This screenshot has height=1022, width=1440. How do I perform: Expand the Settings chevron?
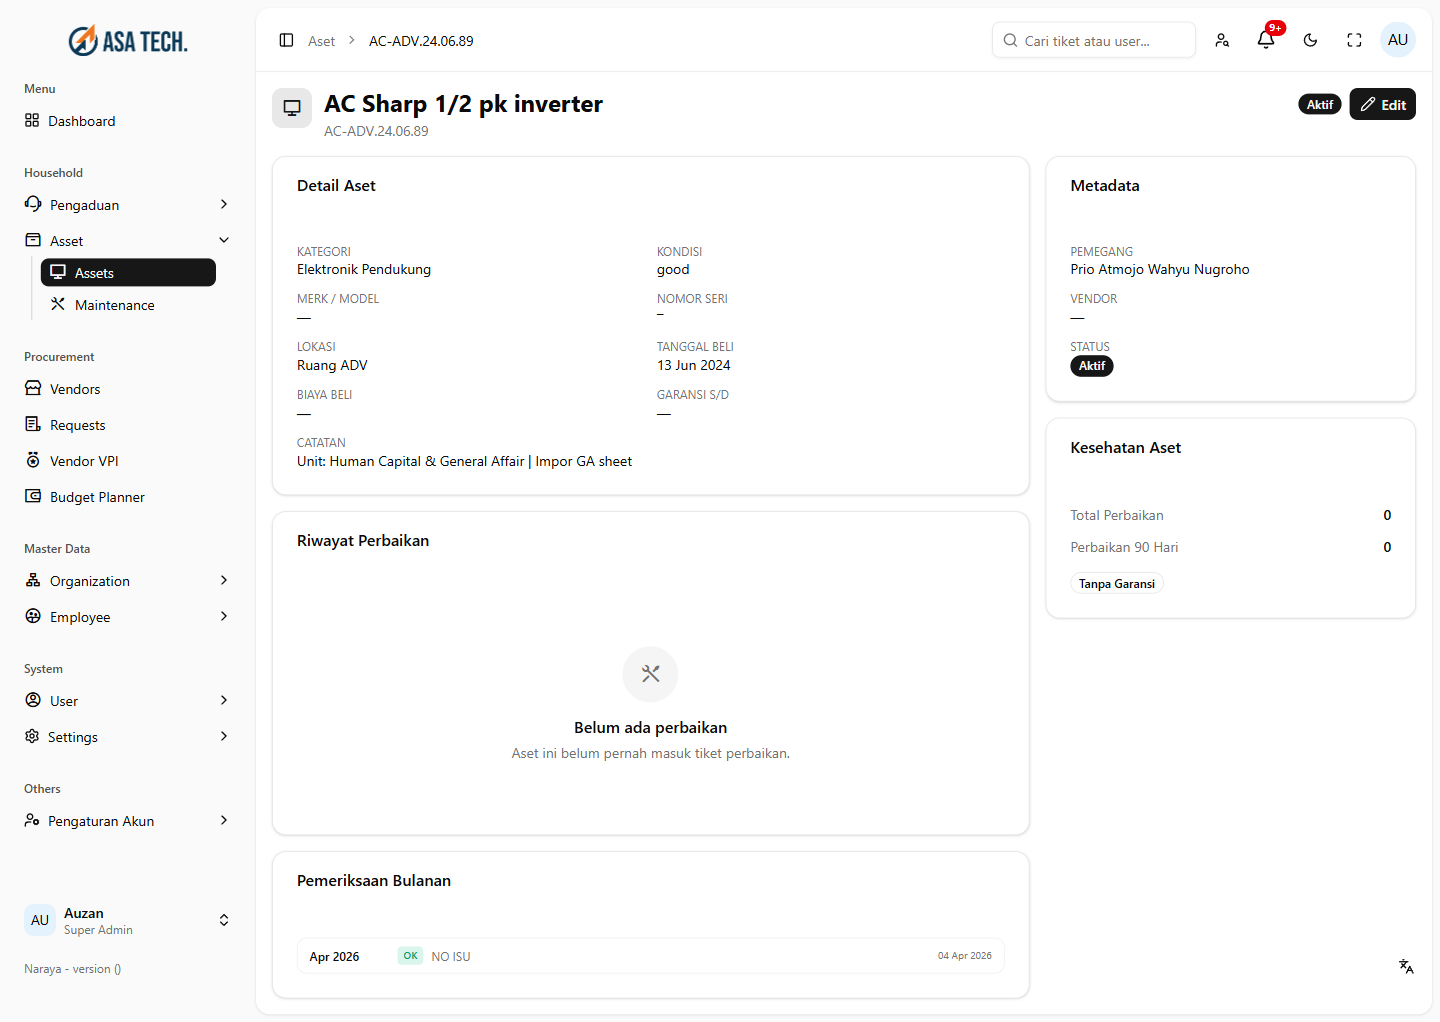[x=224, y=736]
